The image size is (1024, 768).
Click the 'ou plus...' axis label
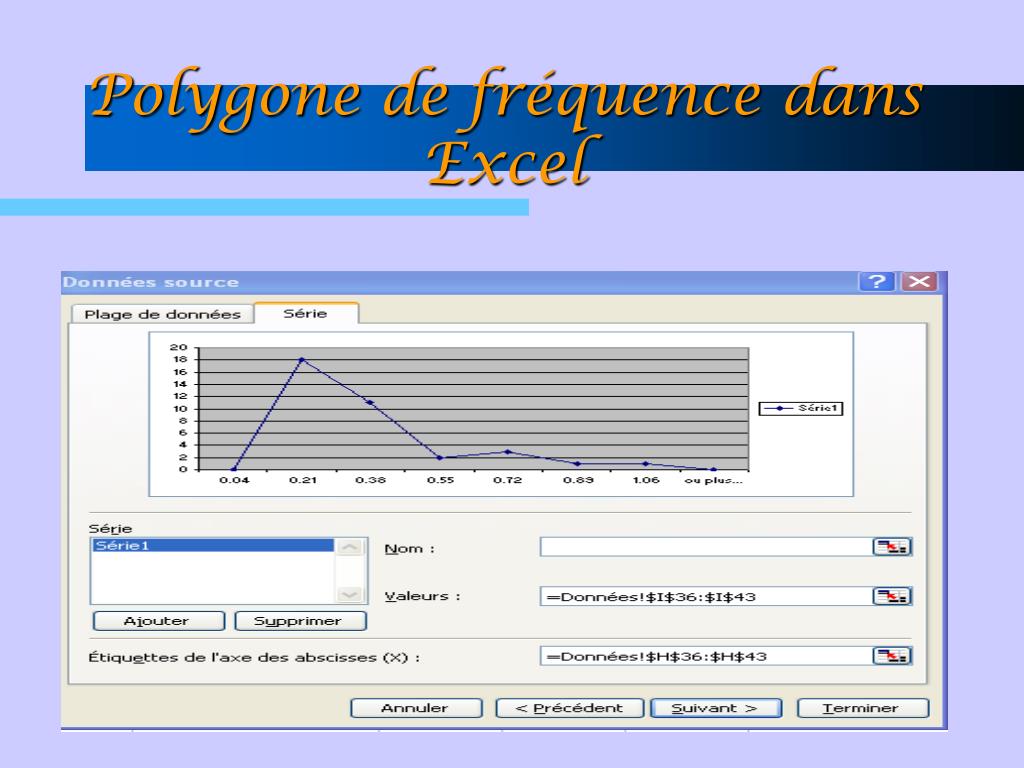[x=713, y=480]
